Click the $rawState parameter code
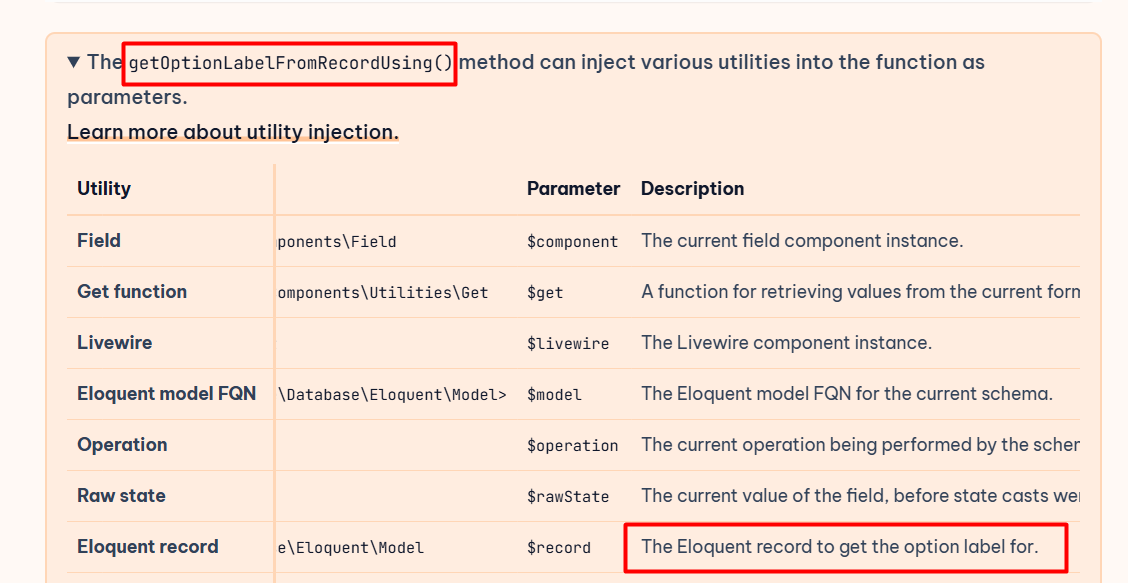This screenshot has width=1128, height=583. pyautogui.click(x=568, y=497)
